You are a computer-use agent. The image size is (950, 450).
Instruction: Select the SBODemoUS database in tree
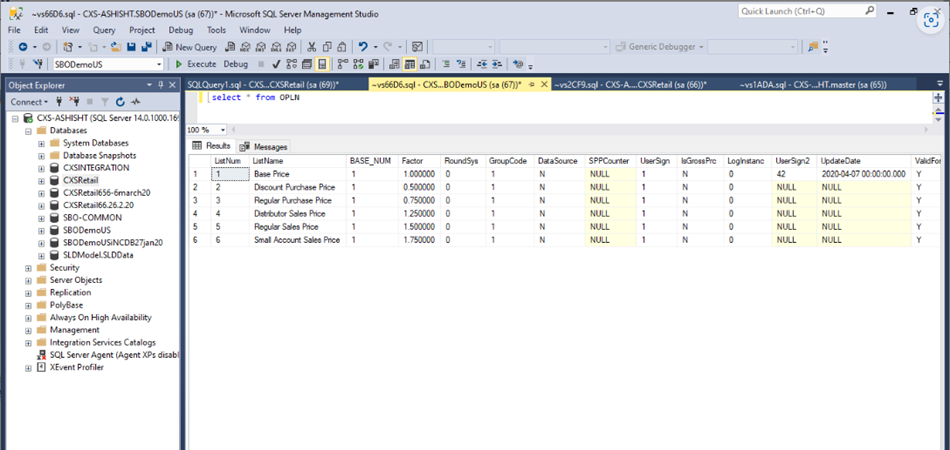click(87, 230)
